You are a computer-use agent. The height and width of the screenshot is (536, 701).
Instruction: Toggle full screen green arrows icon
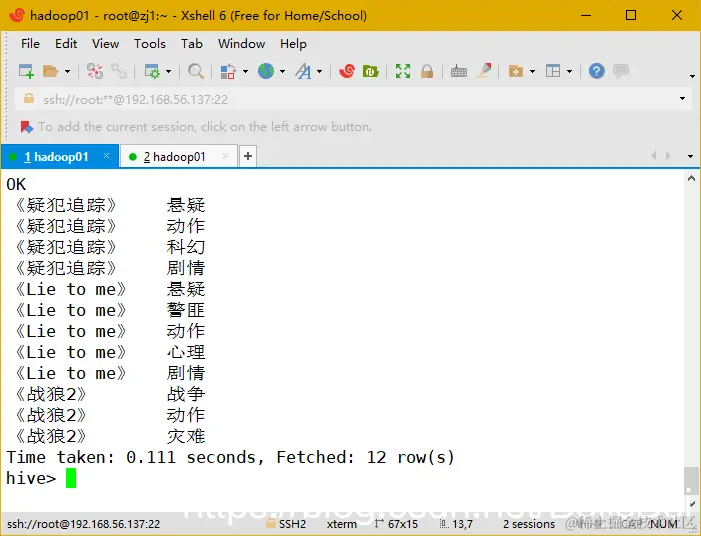tap(403, 71)
